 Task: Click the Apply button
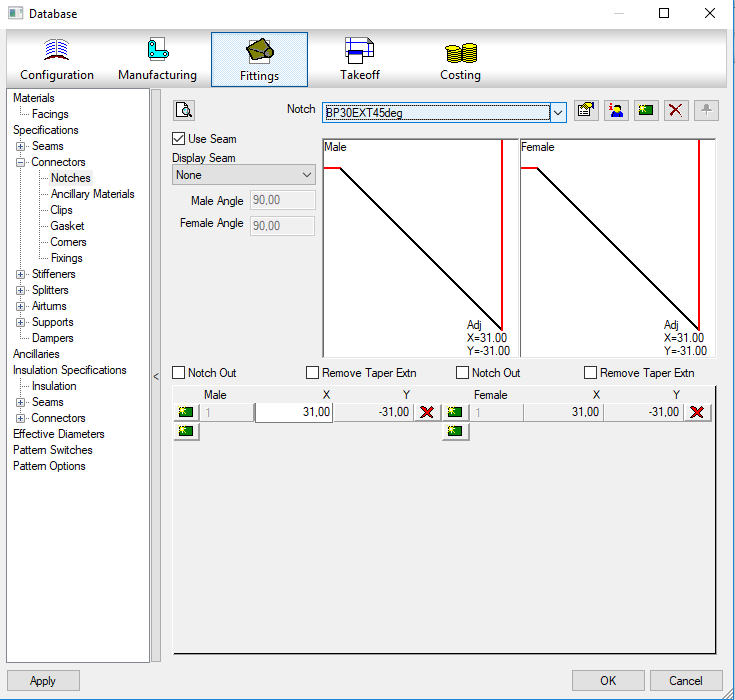[43, 681]
